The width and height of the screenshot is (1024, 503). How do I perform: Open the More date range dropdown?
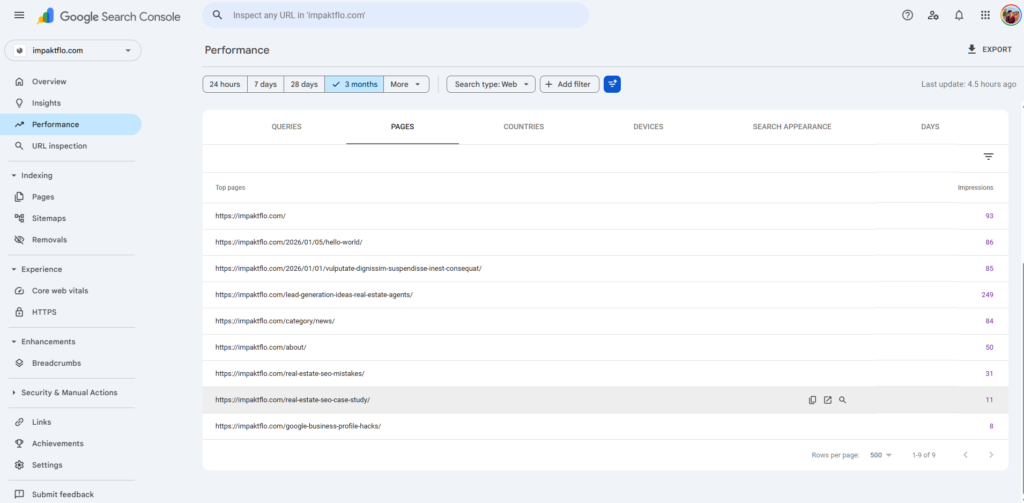point(406,84)
